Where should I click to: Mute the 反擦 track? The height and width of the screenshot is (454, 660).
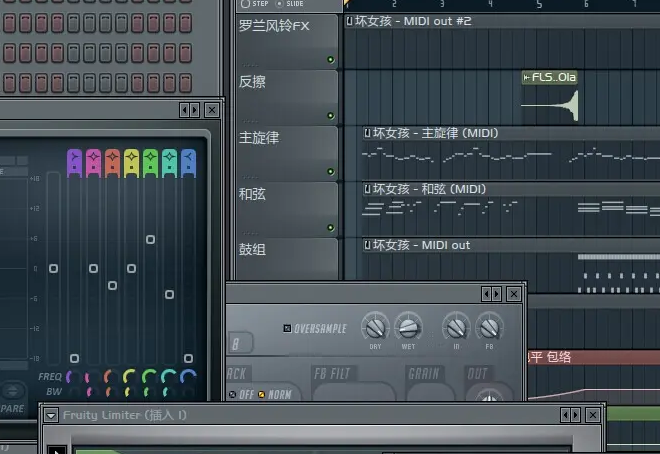click(x=330, y=116)
